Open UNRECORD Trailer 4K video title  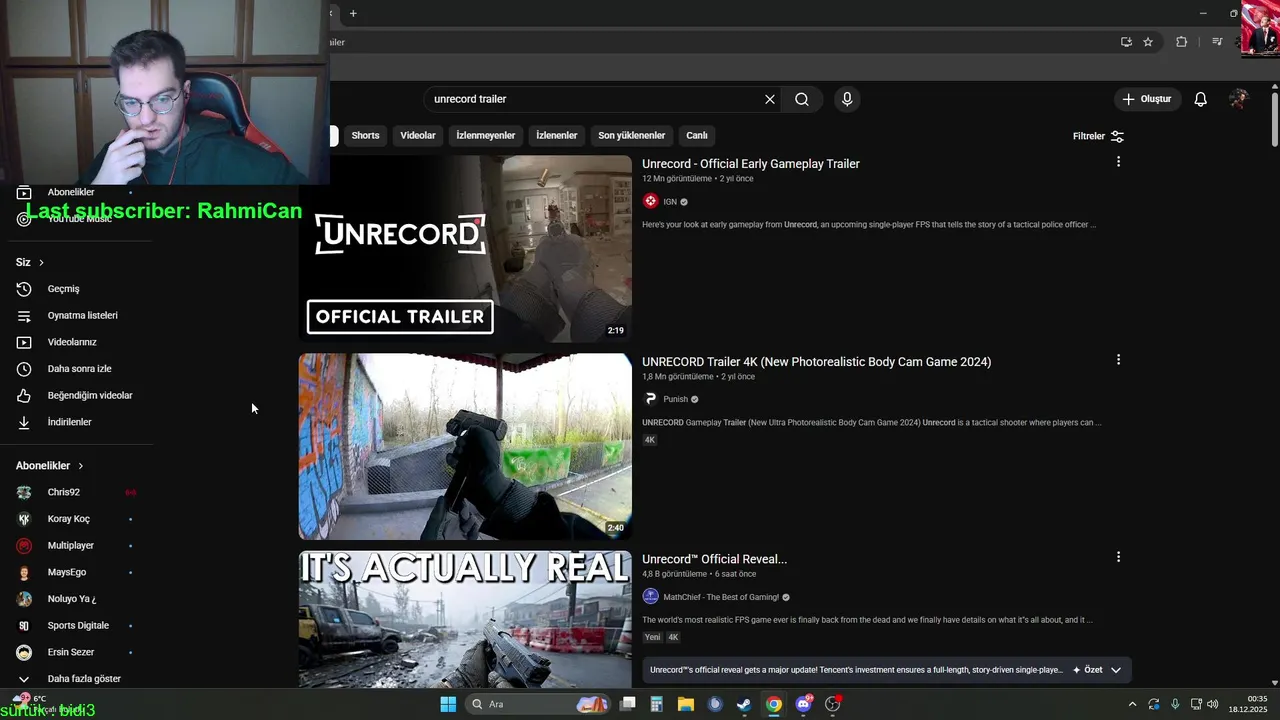point(817,362)
